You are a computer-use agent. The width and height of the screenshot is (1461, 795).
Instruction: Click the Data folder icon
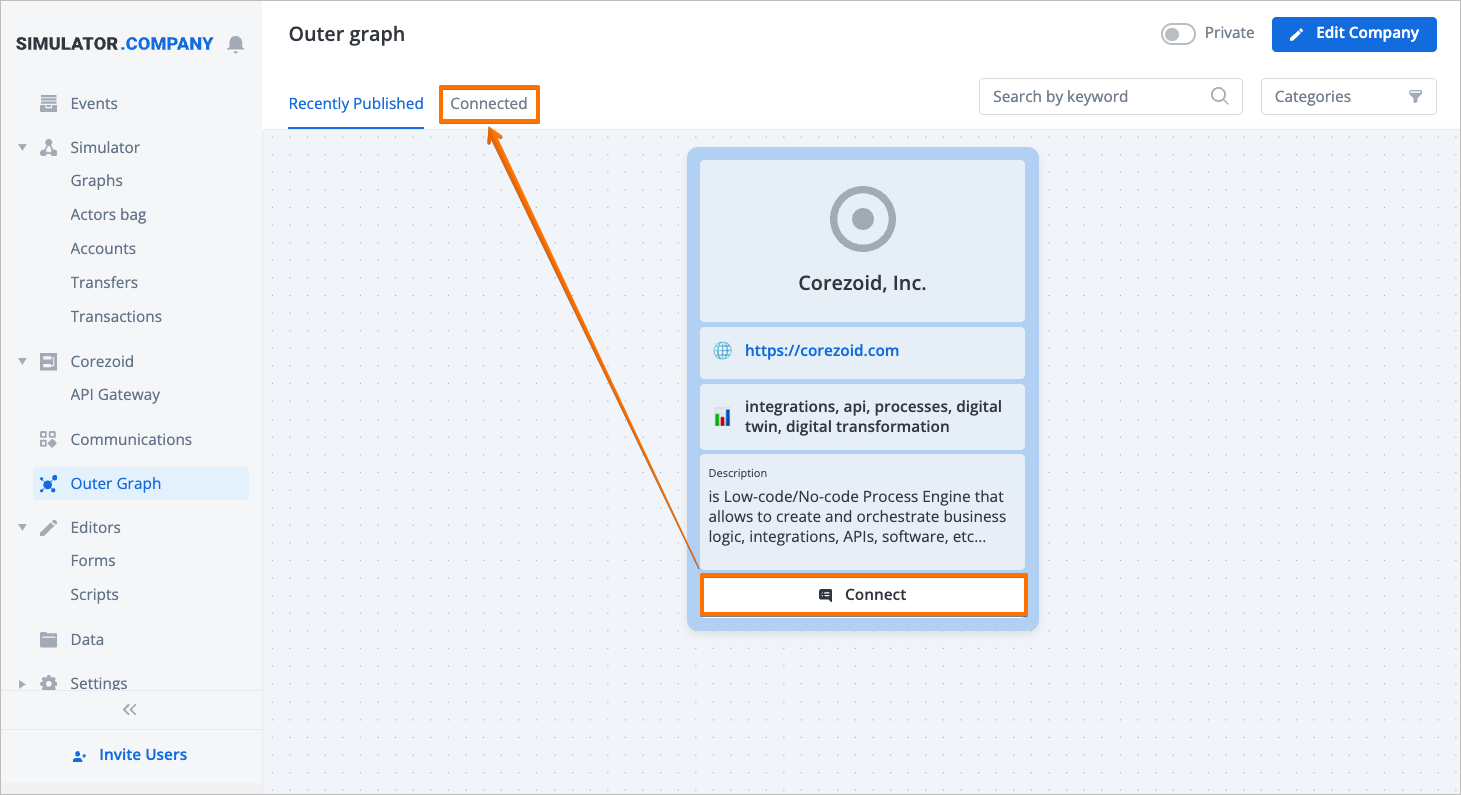pos(48,639)
